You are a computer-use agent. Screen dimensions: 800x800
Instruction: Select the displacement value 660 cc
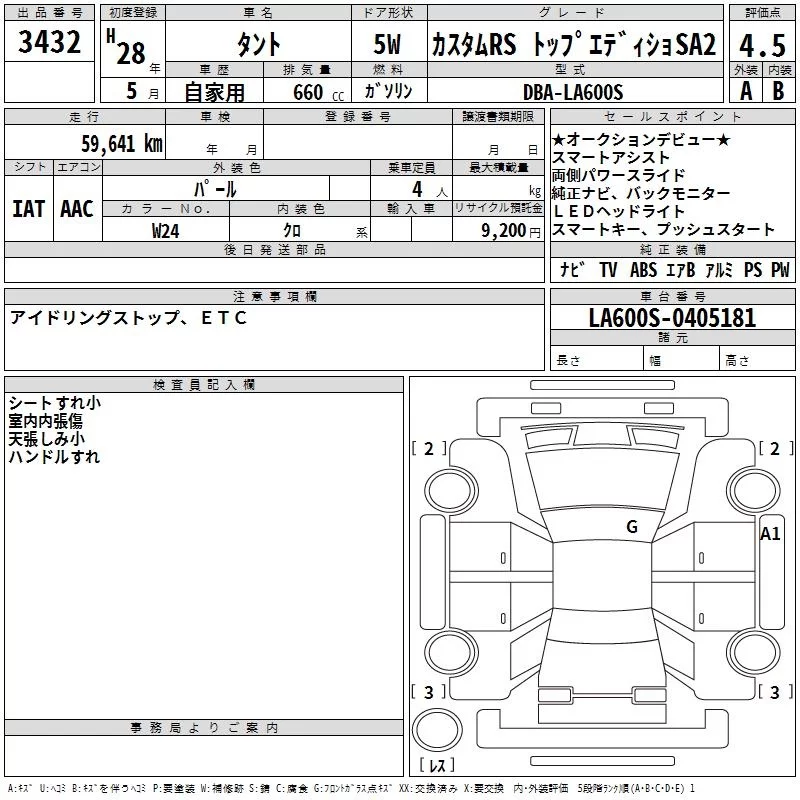tap(318, 93)
